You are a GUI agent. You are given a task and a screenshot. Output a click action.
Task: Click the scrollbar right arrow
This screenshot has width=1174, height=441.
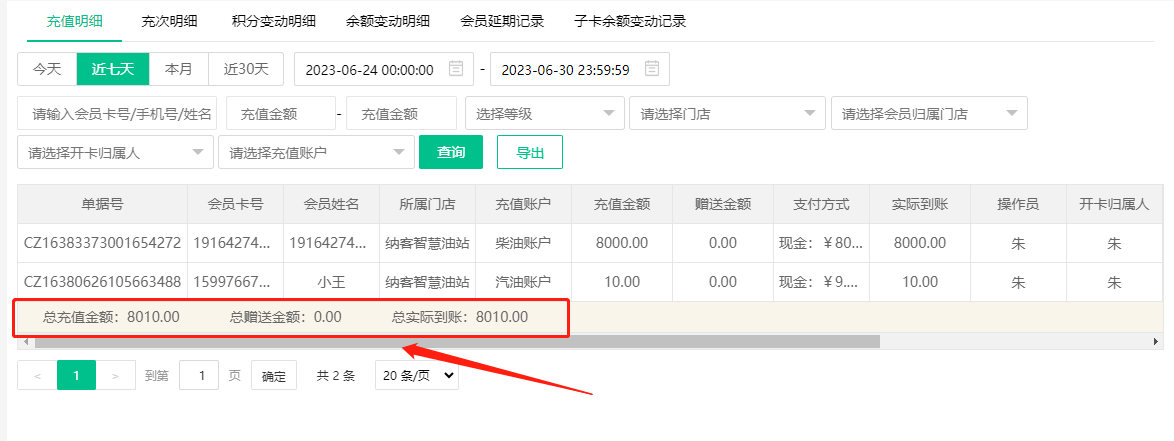(x=1156, y=342)
